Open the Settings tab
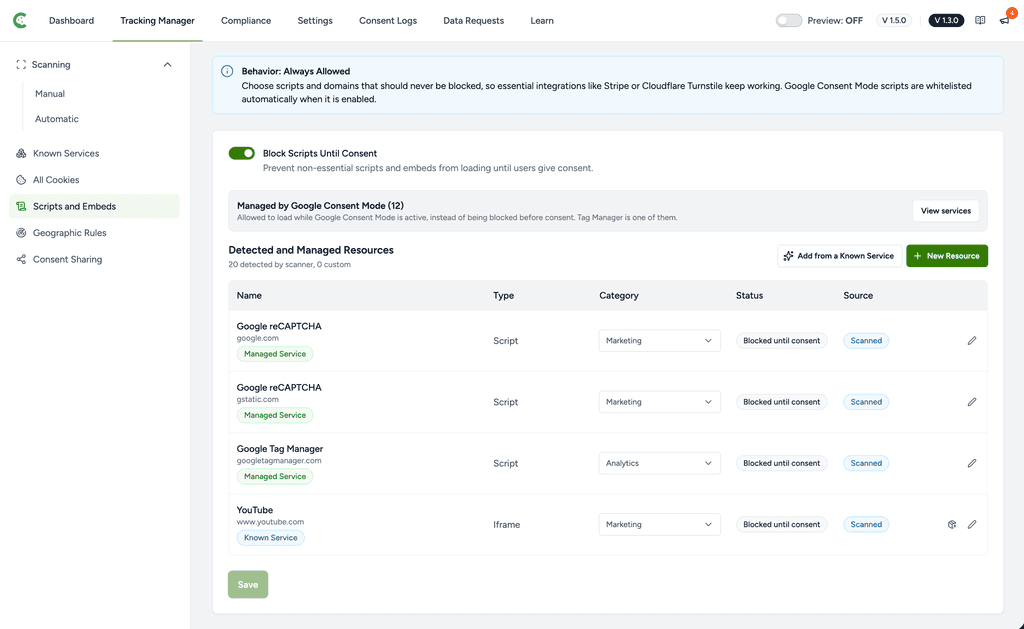The width and height of the screenshot is (1024, 629). (x=315, y=20)
